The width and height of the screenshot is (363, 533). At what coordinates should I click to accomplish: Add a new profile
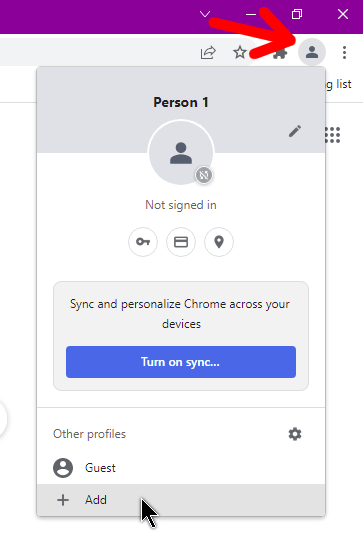click(x=181, y=500)
